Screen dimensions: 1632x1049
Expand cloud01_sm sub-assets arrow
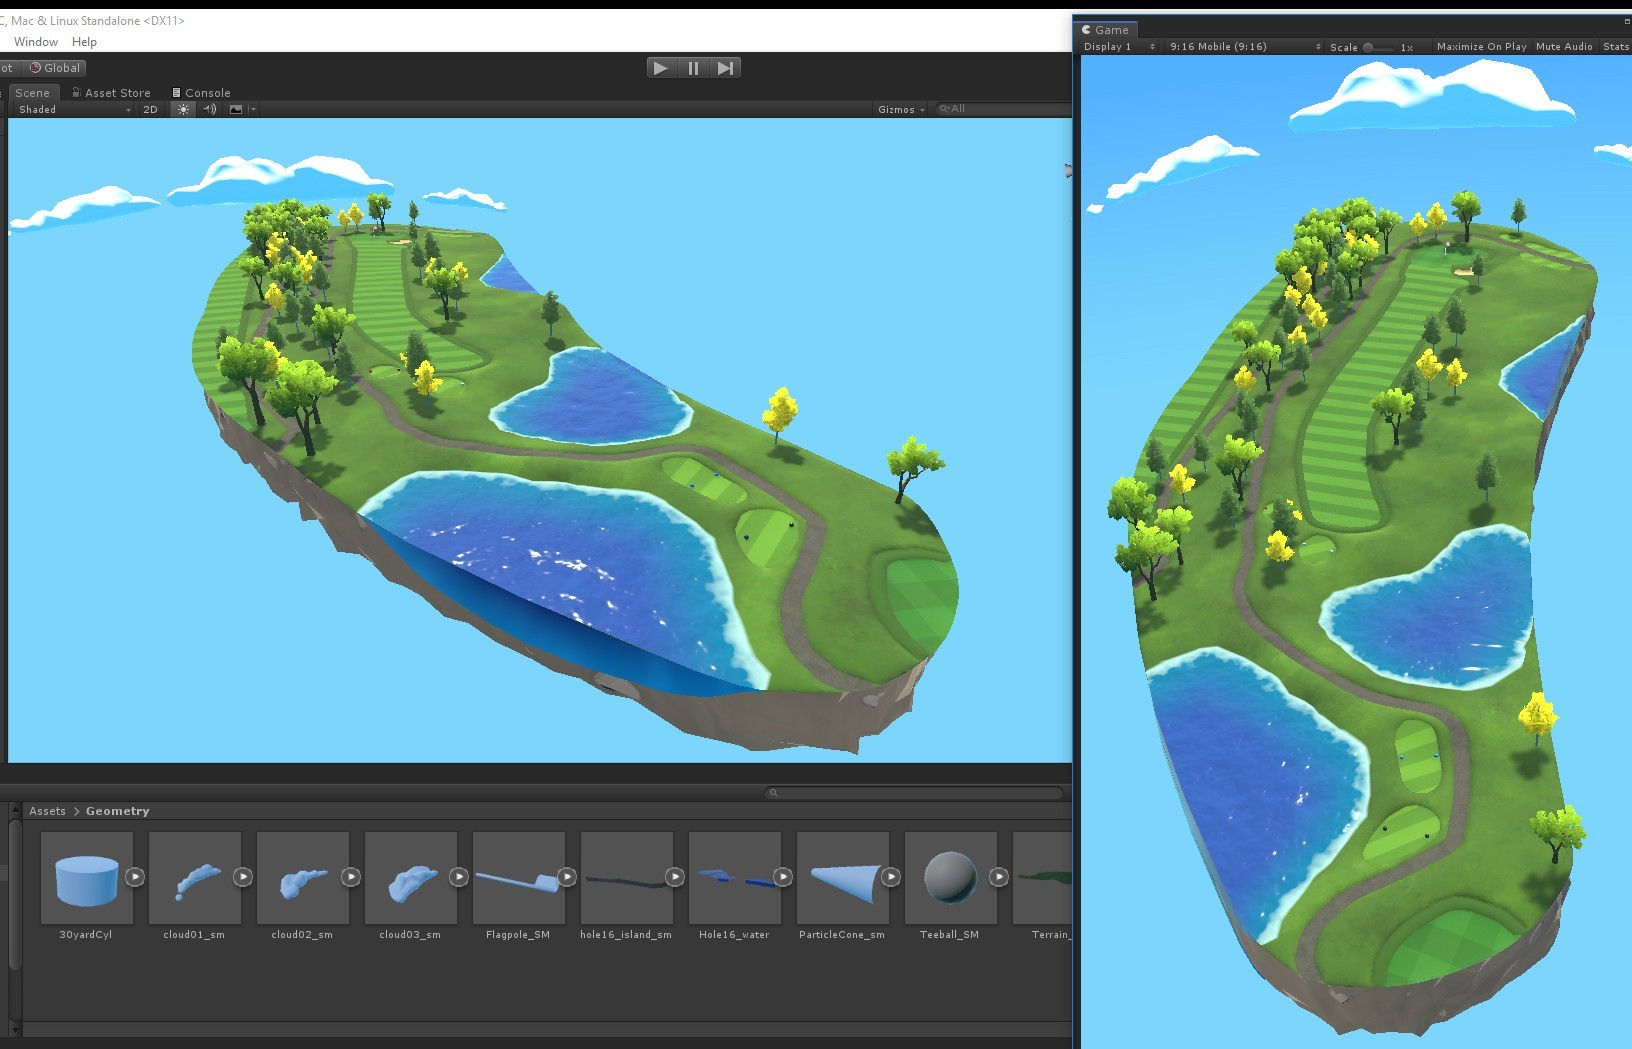point(243,877)
